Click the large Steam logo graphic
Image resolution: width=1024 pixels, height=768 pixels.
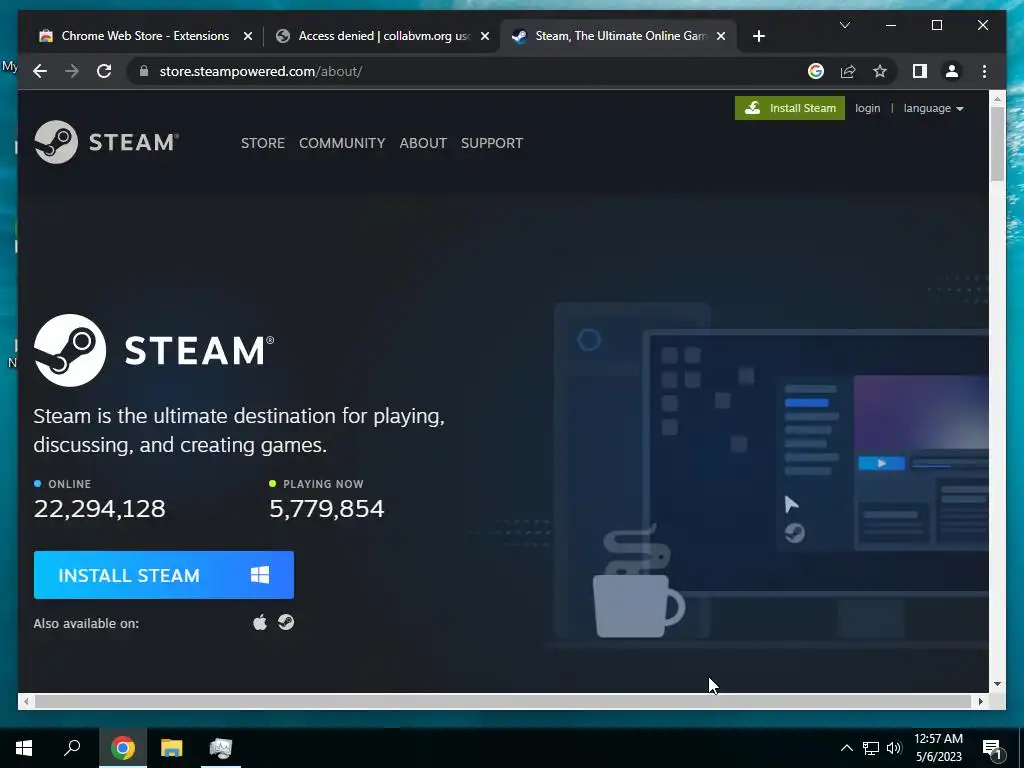click(x=154, y=350)
